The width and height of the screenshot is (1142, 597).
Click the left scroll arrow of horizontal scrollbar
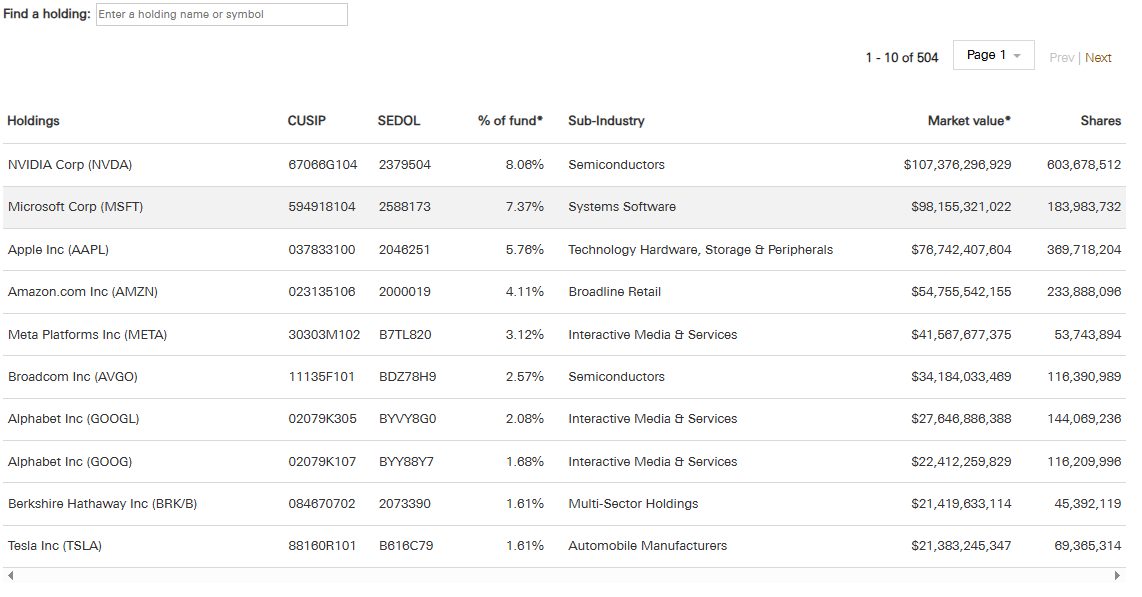point(10,575)
